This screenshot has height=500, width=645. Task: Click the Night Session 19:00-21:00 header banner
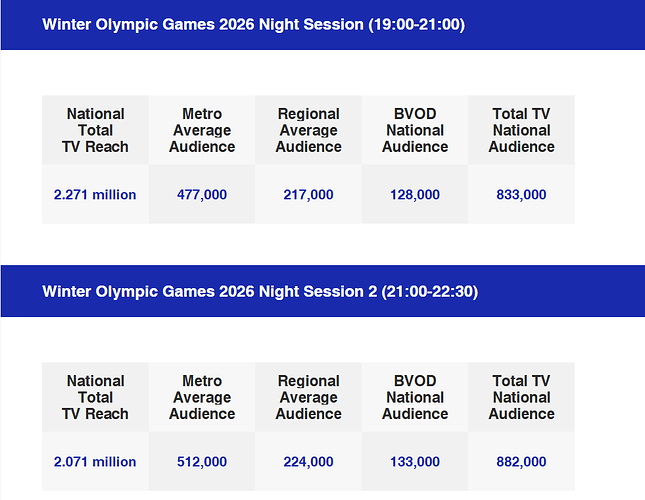click(x=253, y=24)
